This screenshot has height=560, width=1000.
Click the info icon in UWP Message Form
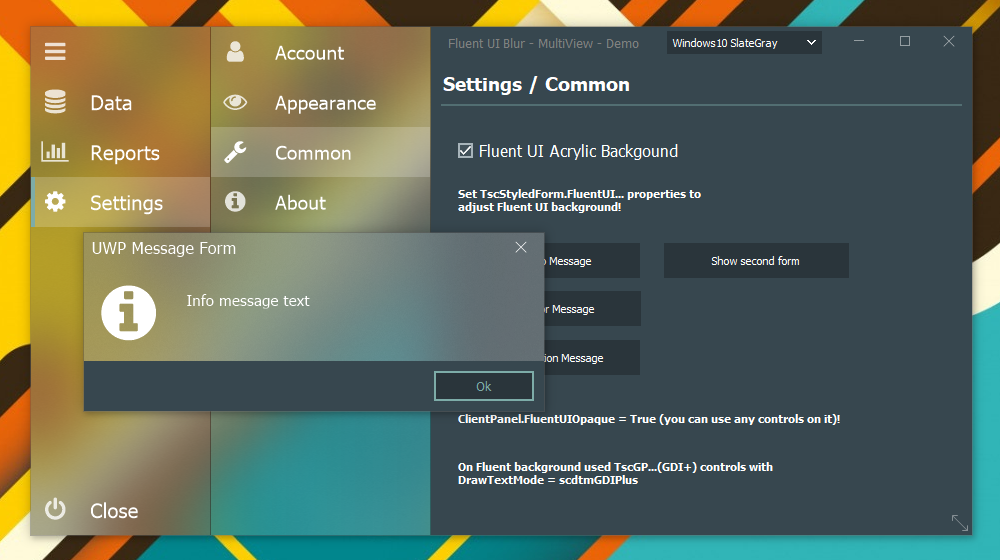click(128, 313)
